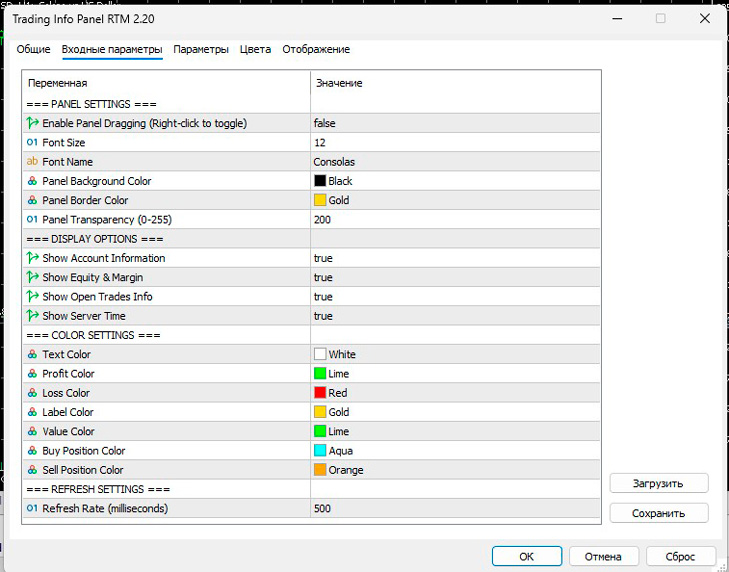Viewport: 729px width, 572px height.
Task: Open the Text Color White value dropdown
Action: click(455, 355)
